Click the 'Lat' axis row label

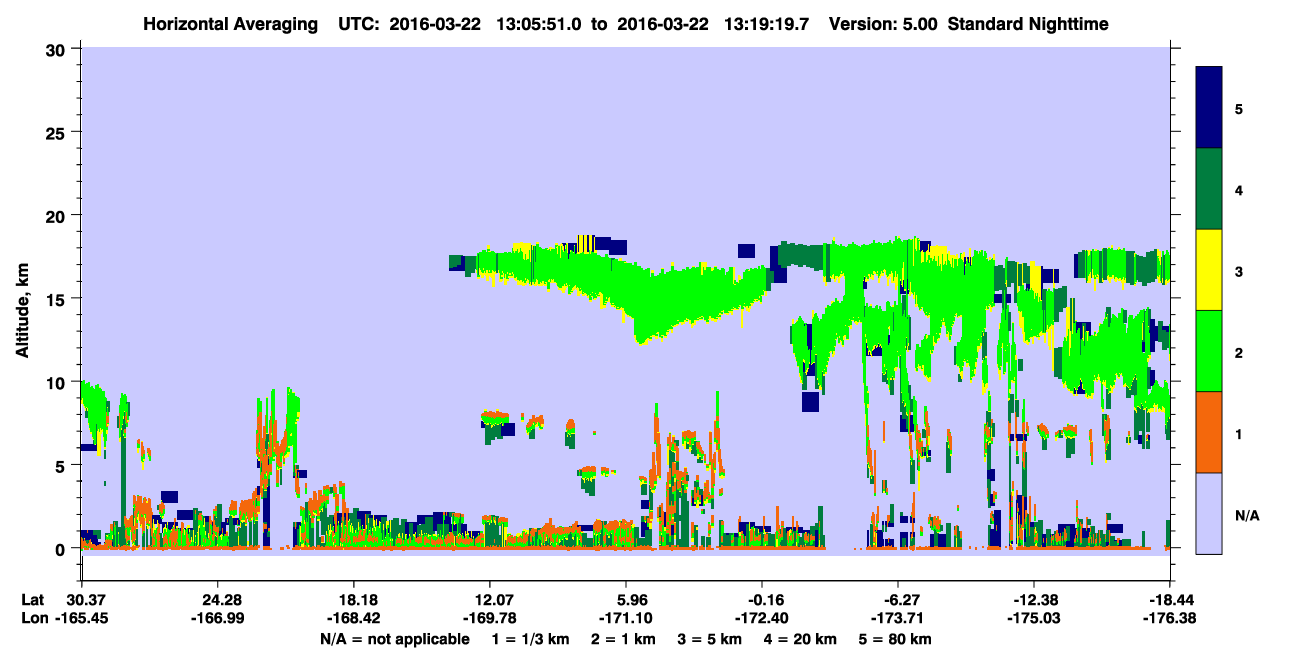pos(31,599)
